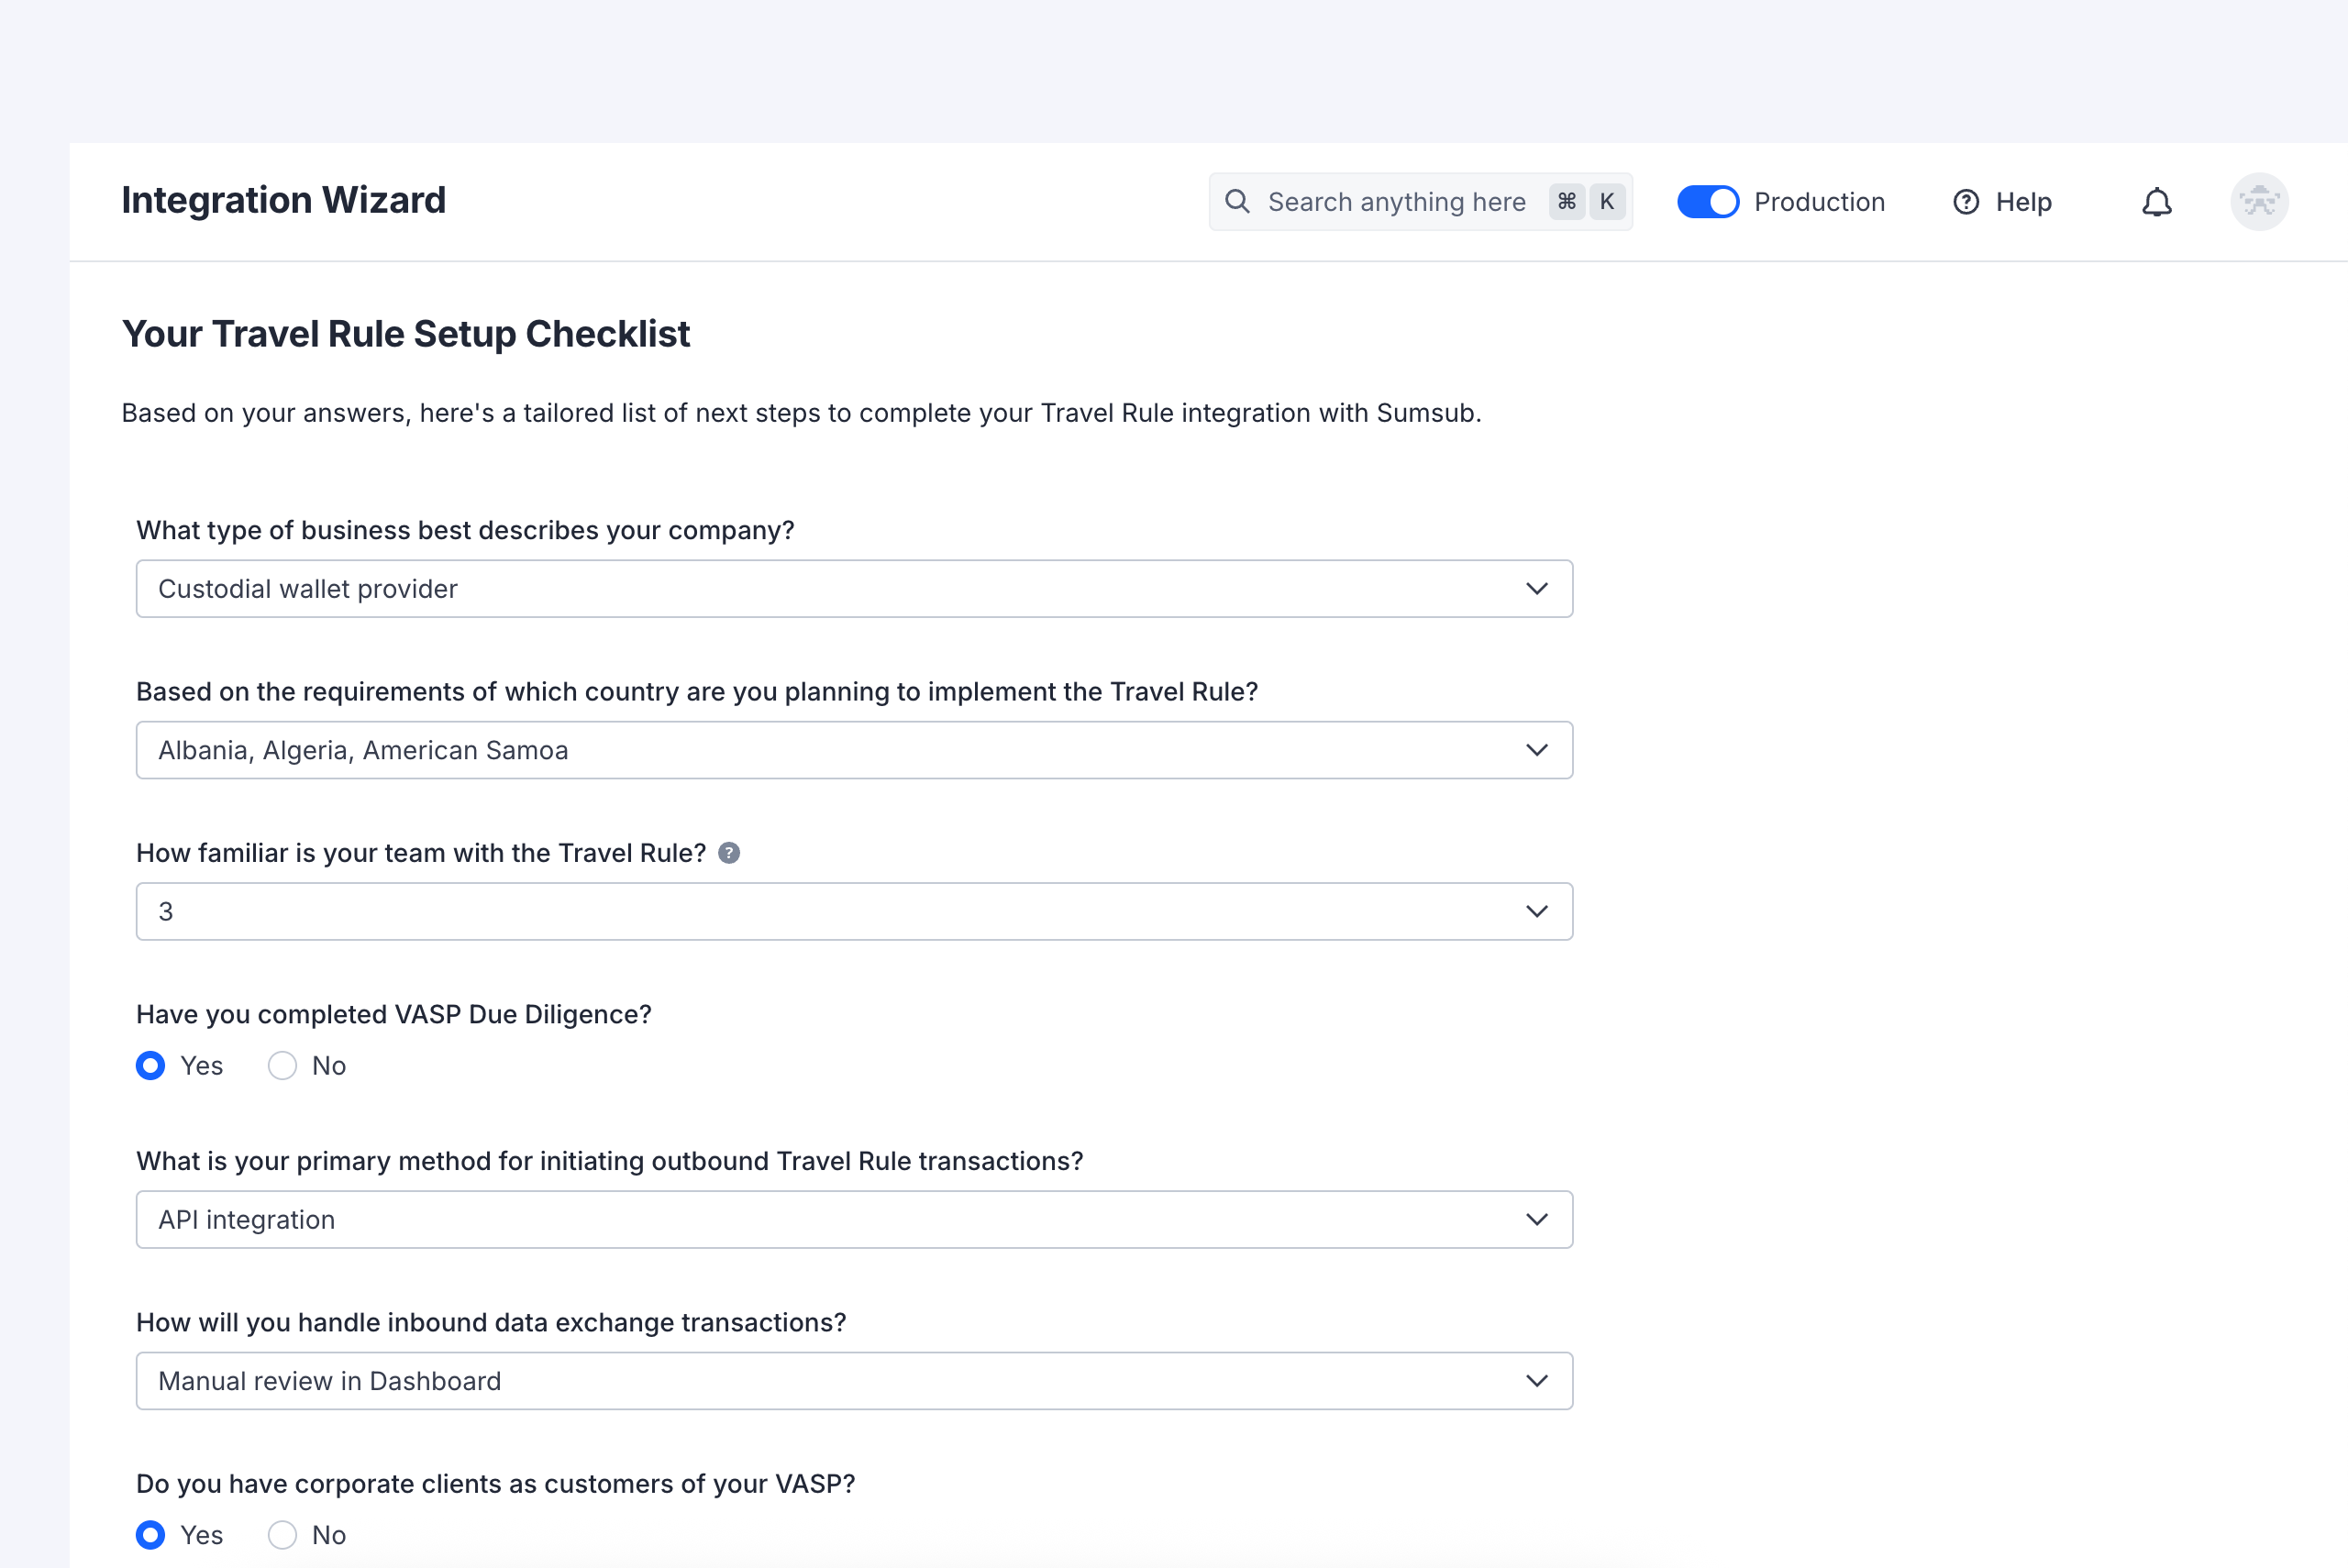The image size is (2348, 1568).
Task: Select Yes for corporate clients question
Action: pyautogui.click(x=151, y=1535)
